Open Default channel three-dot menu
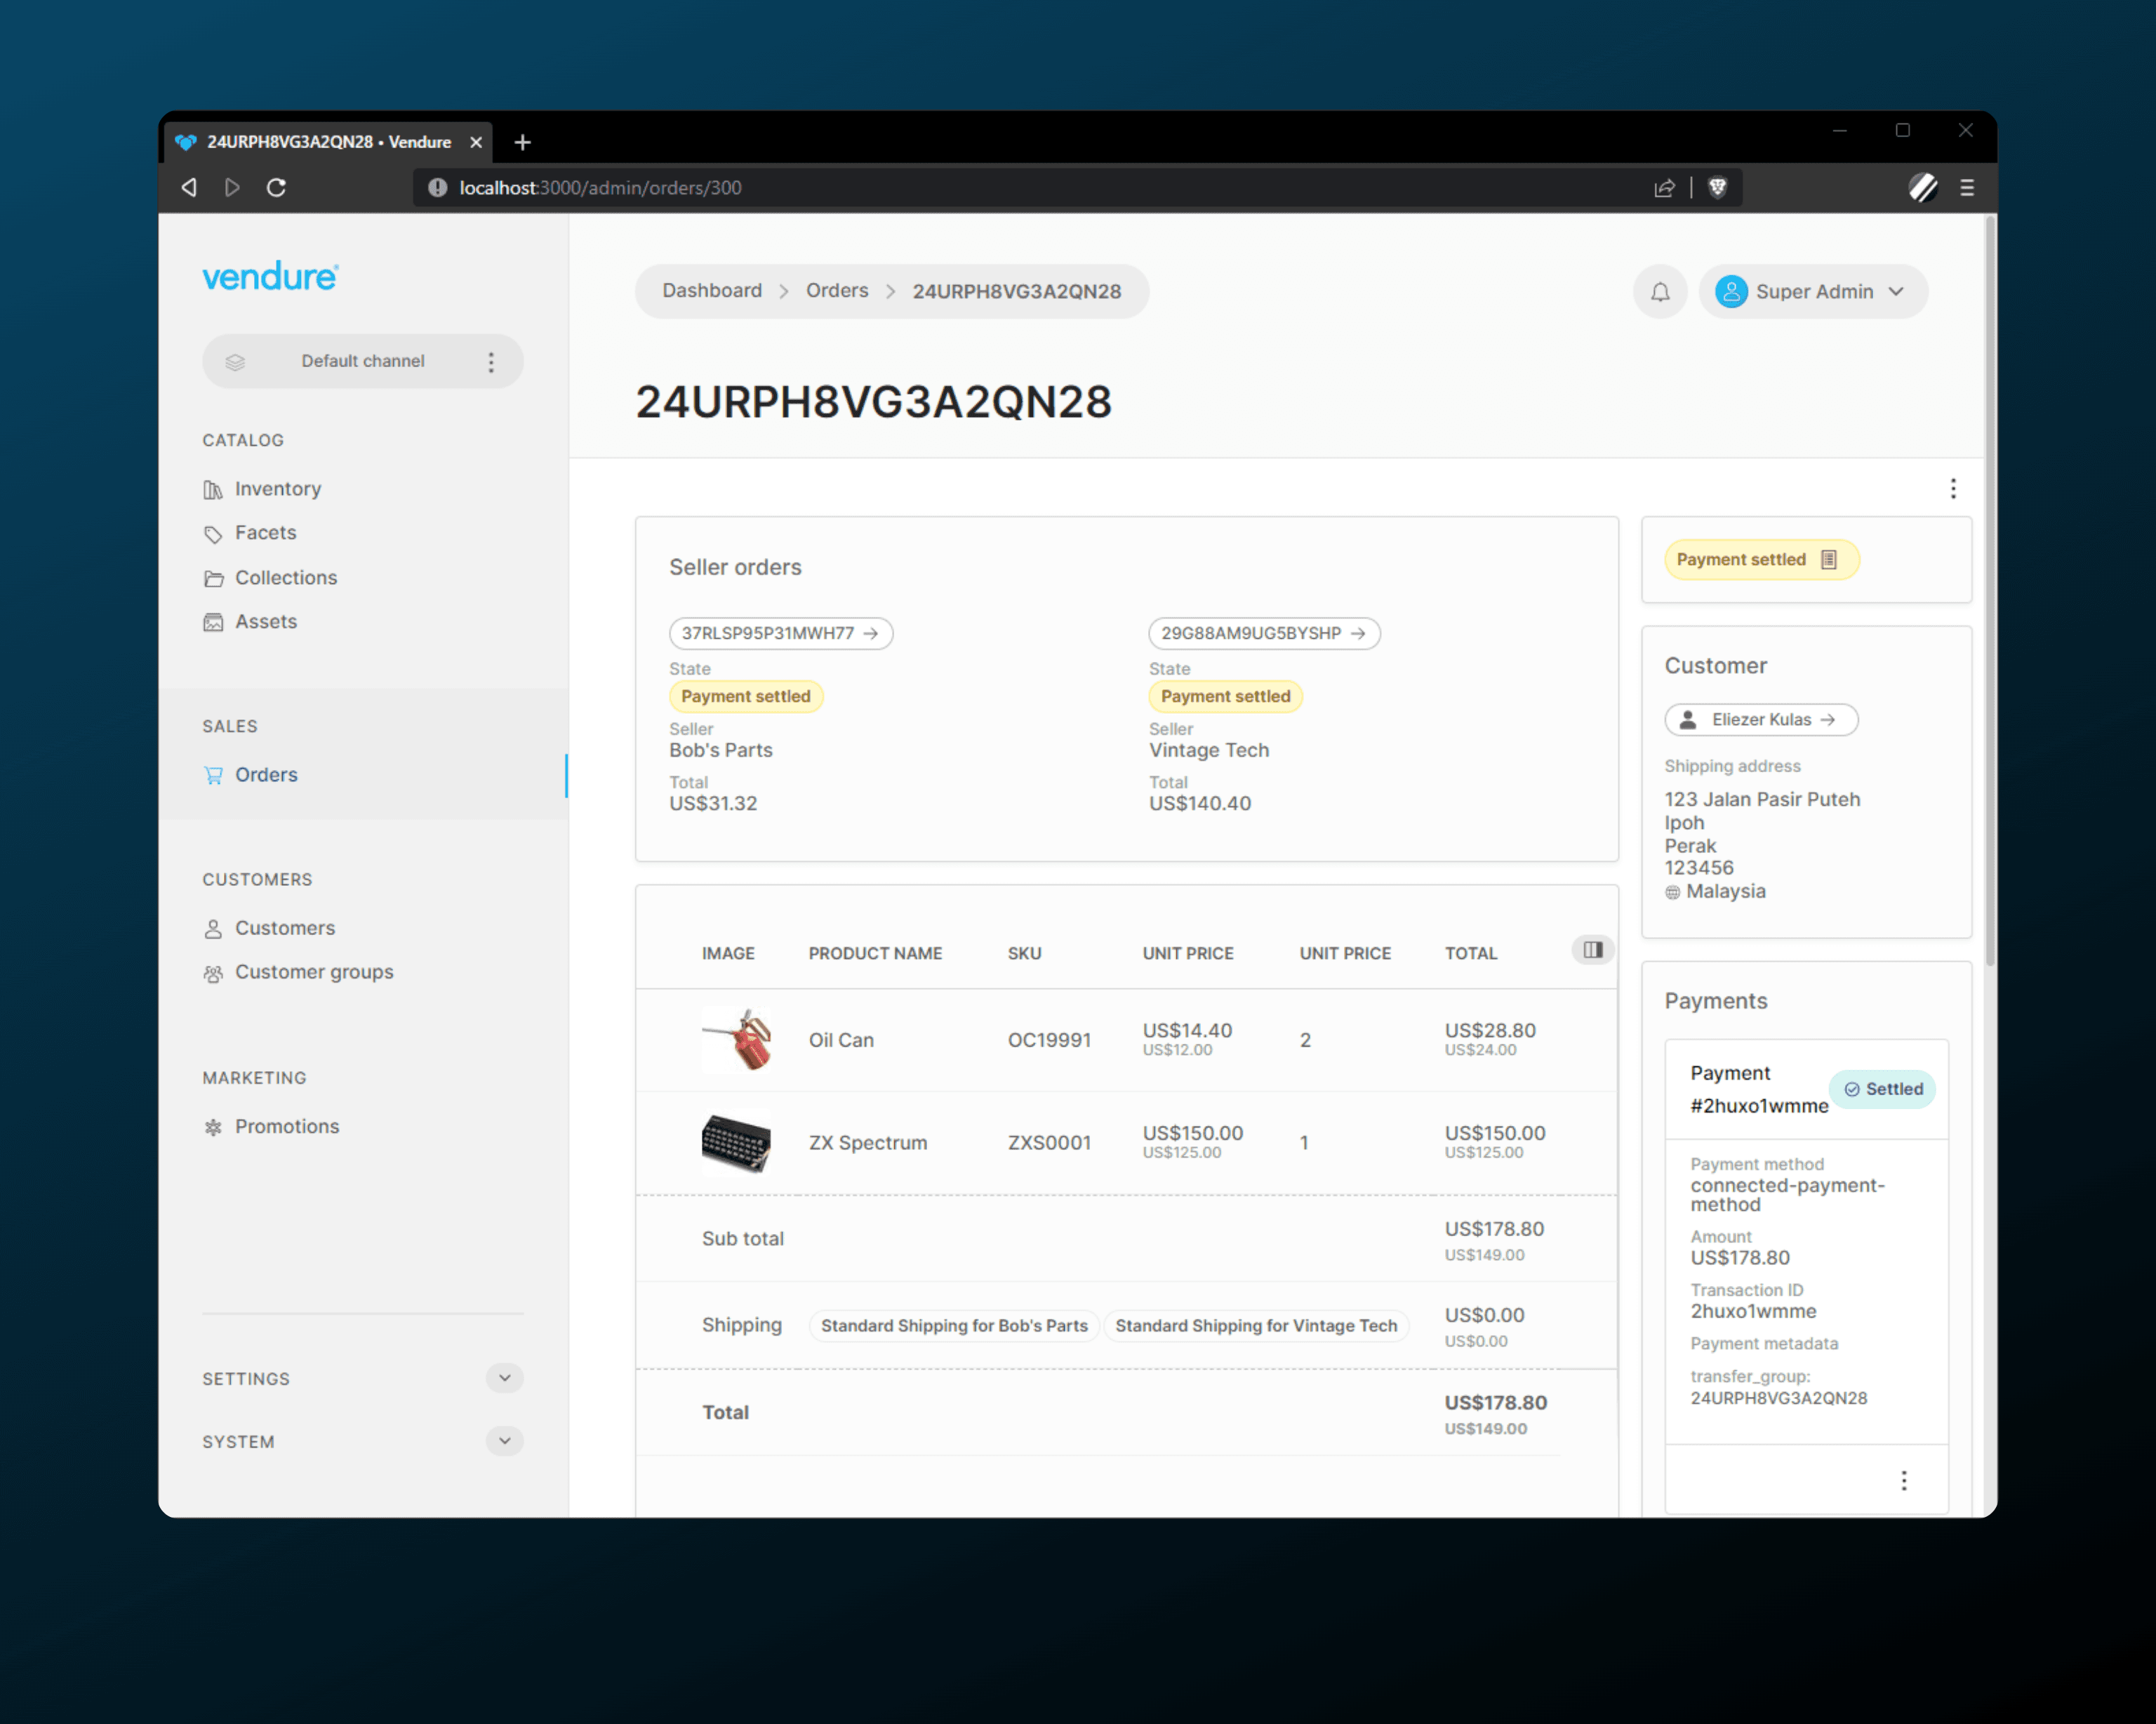The width and height of the screenshot is (2156, 1724). coord(491,362)
